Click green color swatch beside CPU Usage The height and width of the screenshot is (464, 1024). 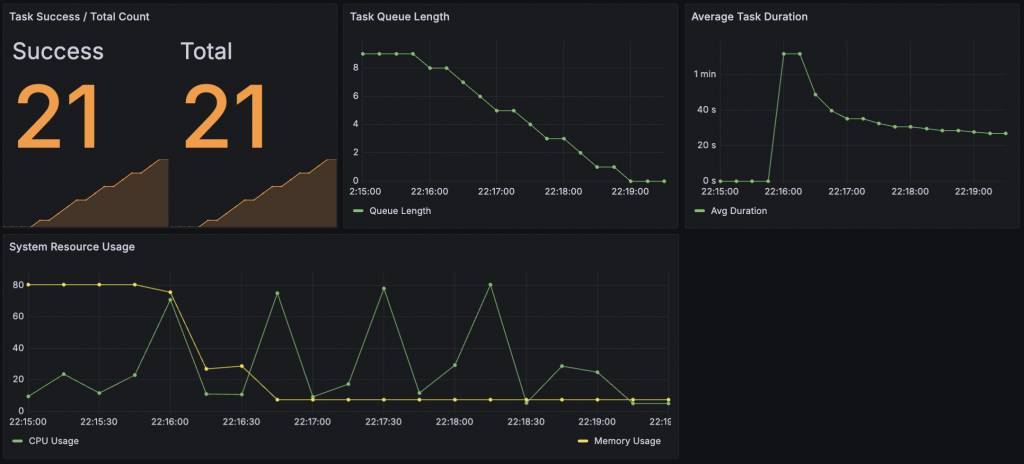pos(16,441)
